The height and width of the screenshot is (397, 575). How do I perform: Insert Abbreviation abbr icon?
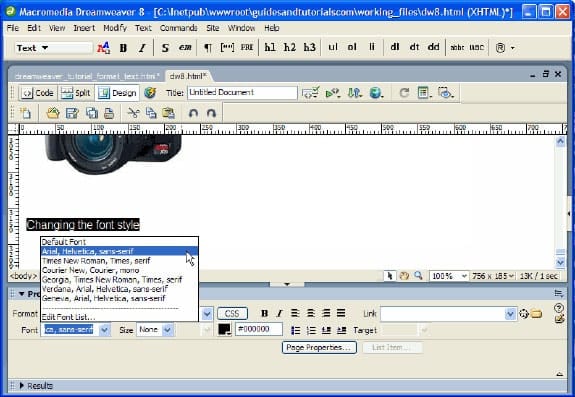457,48
